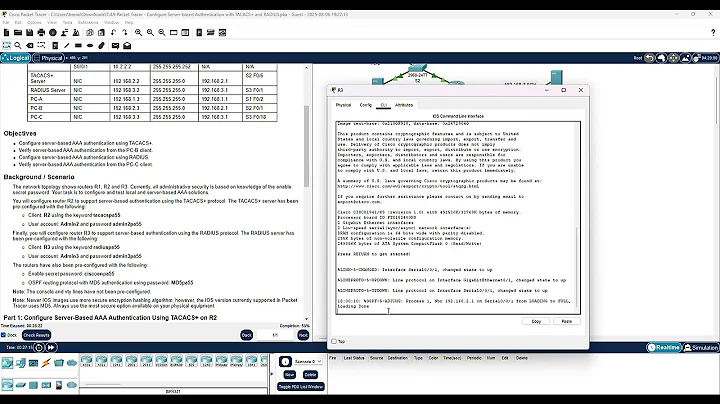Choose the Inspect magnifier tool

pos(18,45)
